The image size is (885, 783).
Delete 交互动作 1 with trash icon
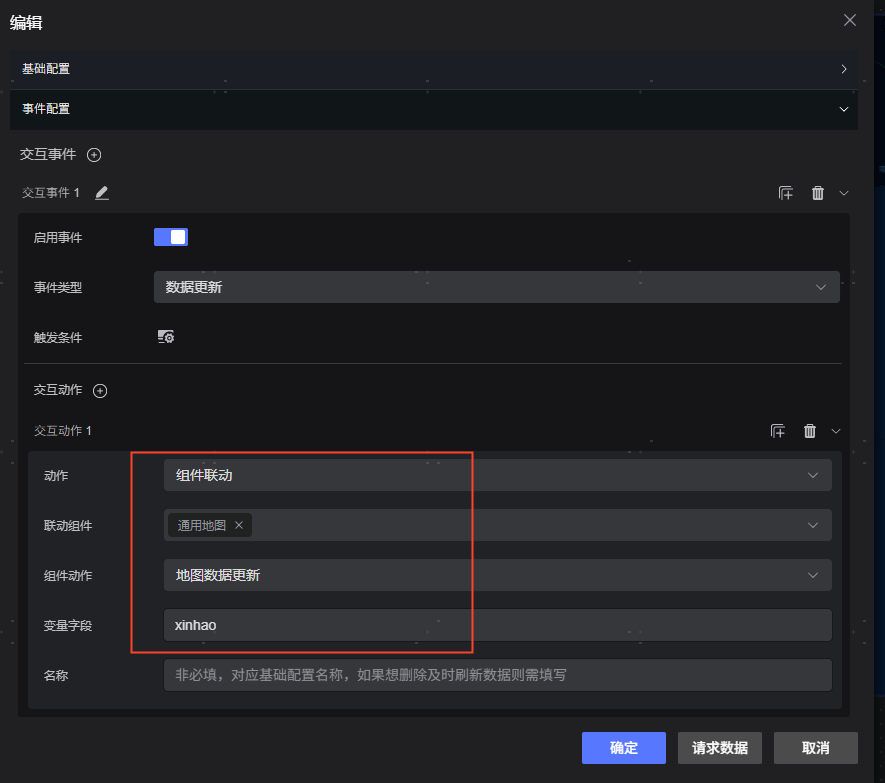click(x=810, y=431)
